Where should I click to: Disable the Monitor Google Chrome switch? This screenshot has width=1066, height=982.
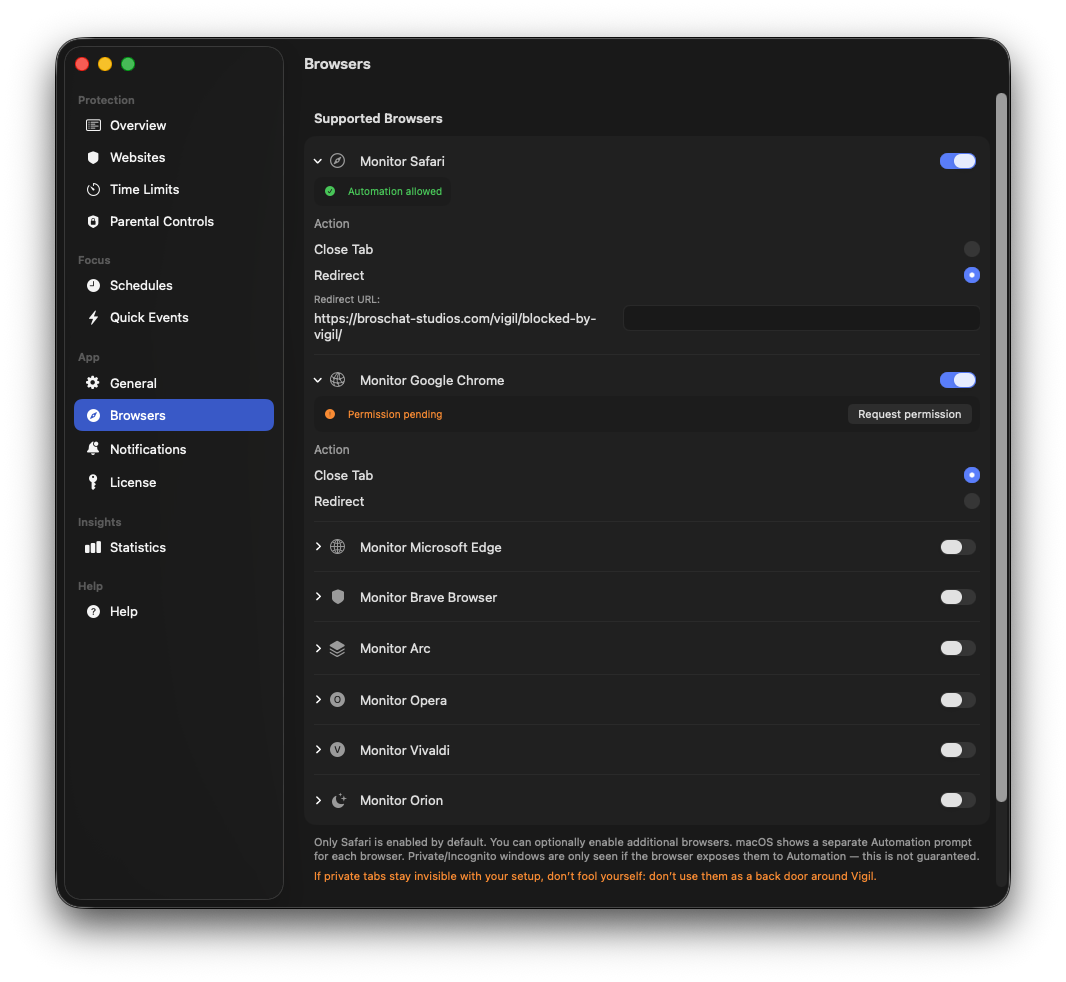point(957,379)
